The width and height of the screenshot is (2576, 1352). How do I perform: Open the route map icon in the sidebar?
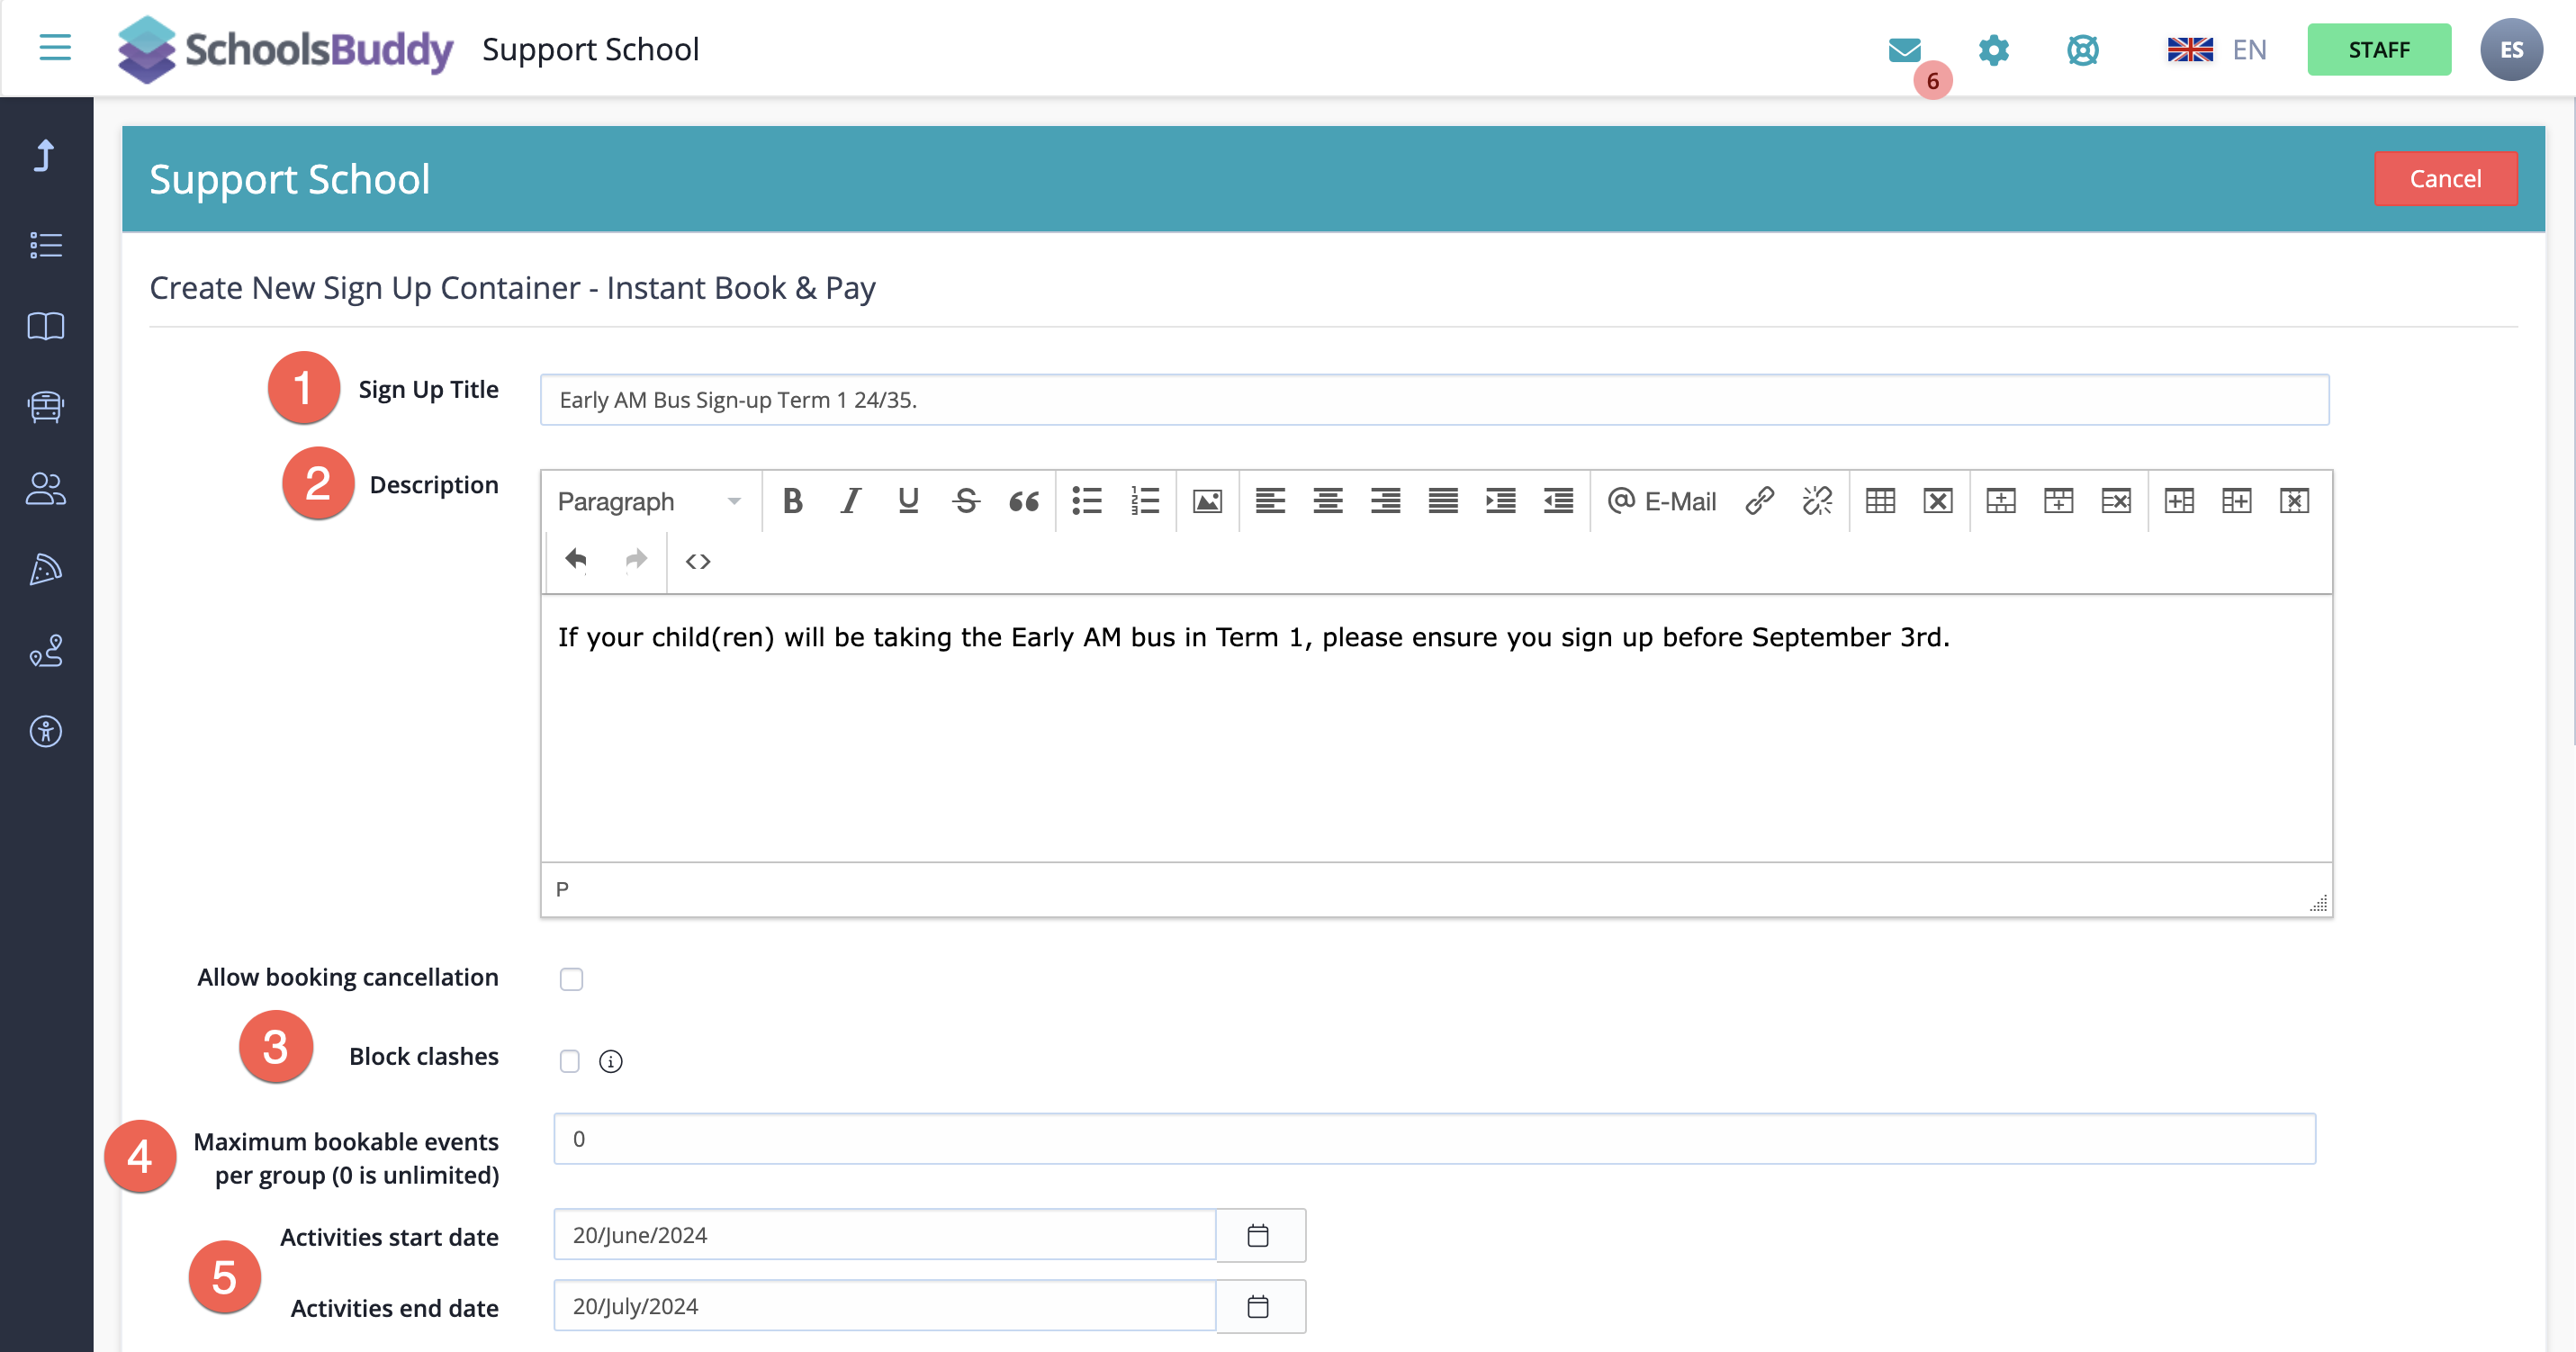pos(45,651)
